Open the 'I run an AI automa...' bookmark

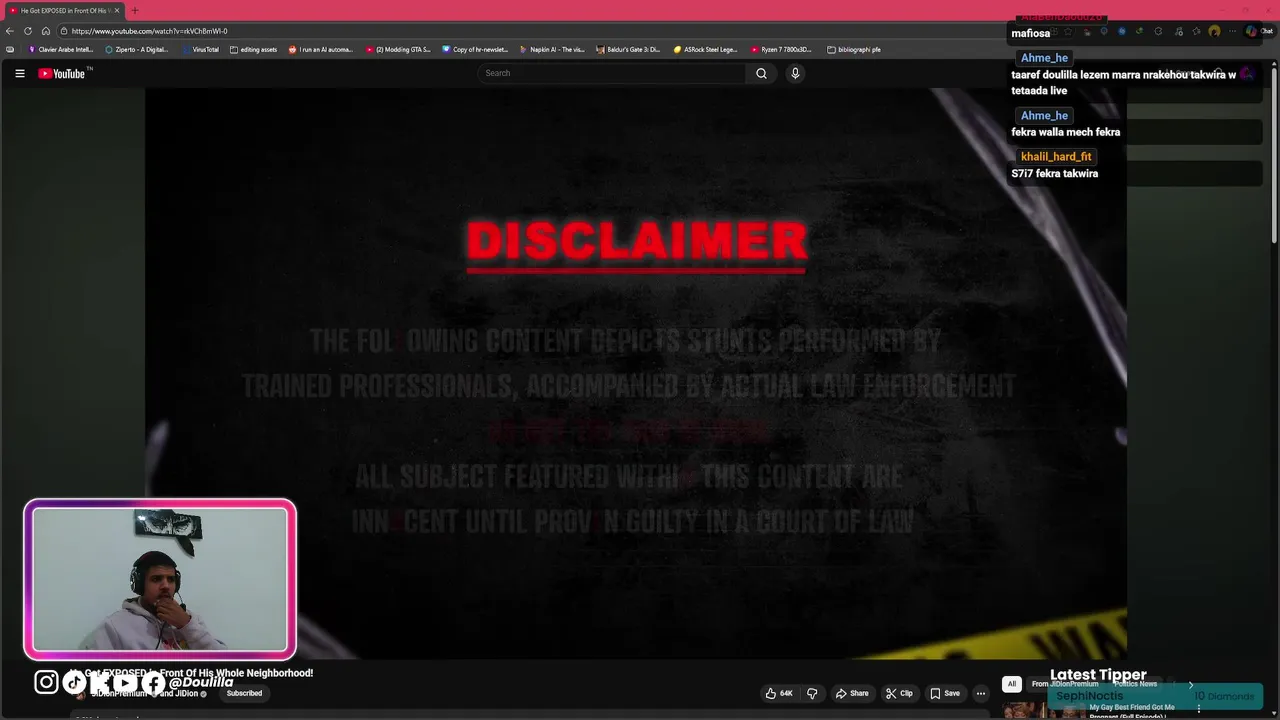pyautogui.click(x=321, y=49)
